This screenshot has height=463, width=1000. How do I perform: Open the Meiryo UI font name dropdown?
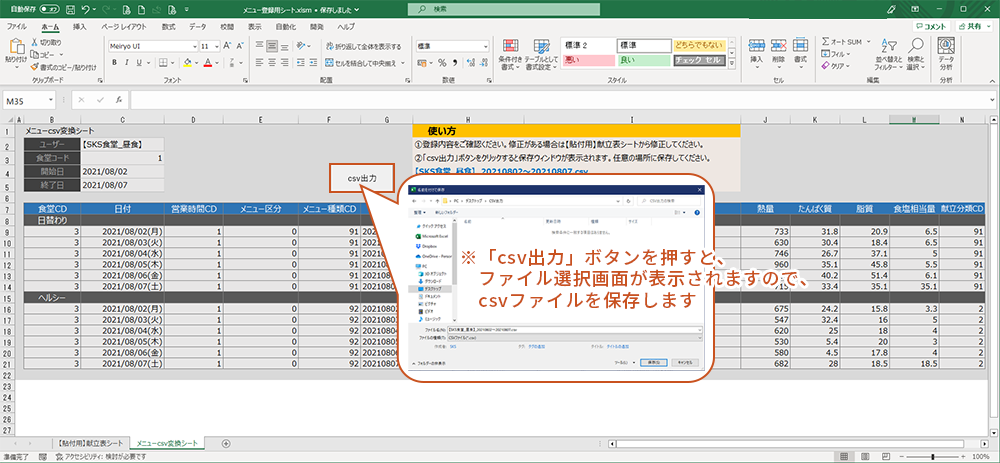point(192,46)
